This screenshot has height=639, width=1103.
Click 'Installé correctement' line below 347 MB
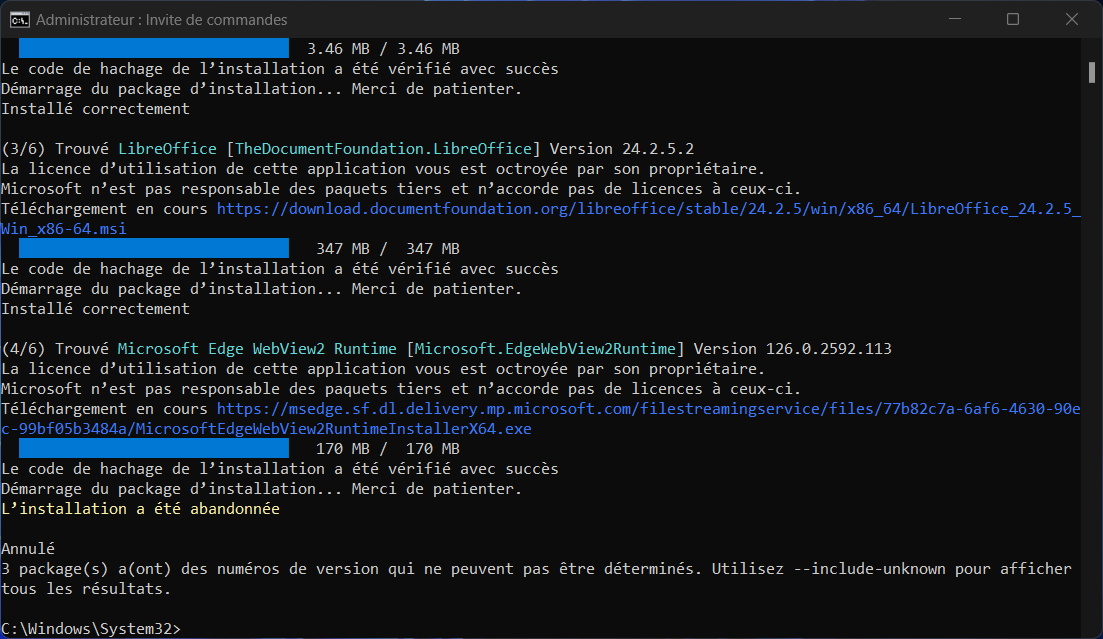96,309
